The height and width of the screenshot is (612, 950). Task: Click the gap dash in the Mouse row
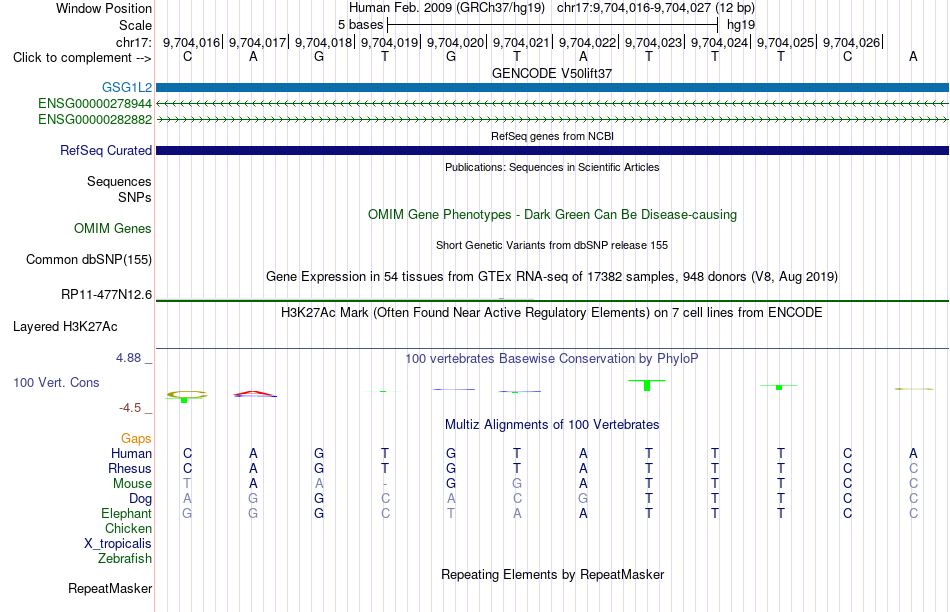point(385,484)
